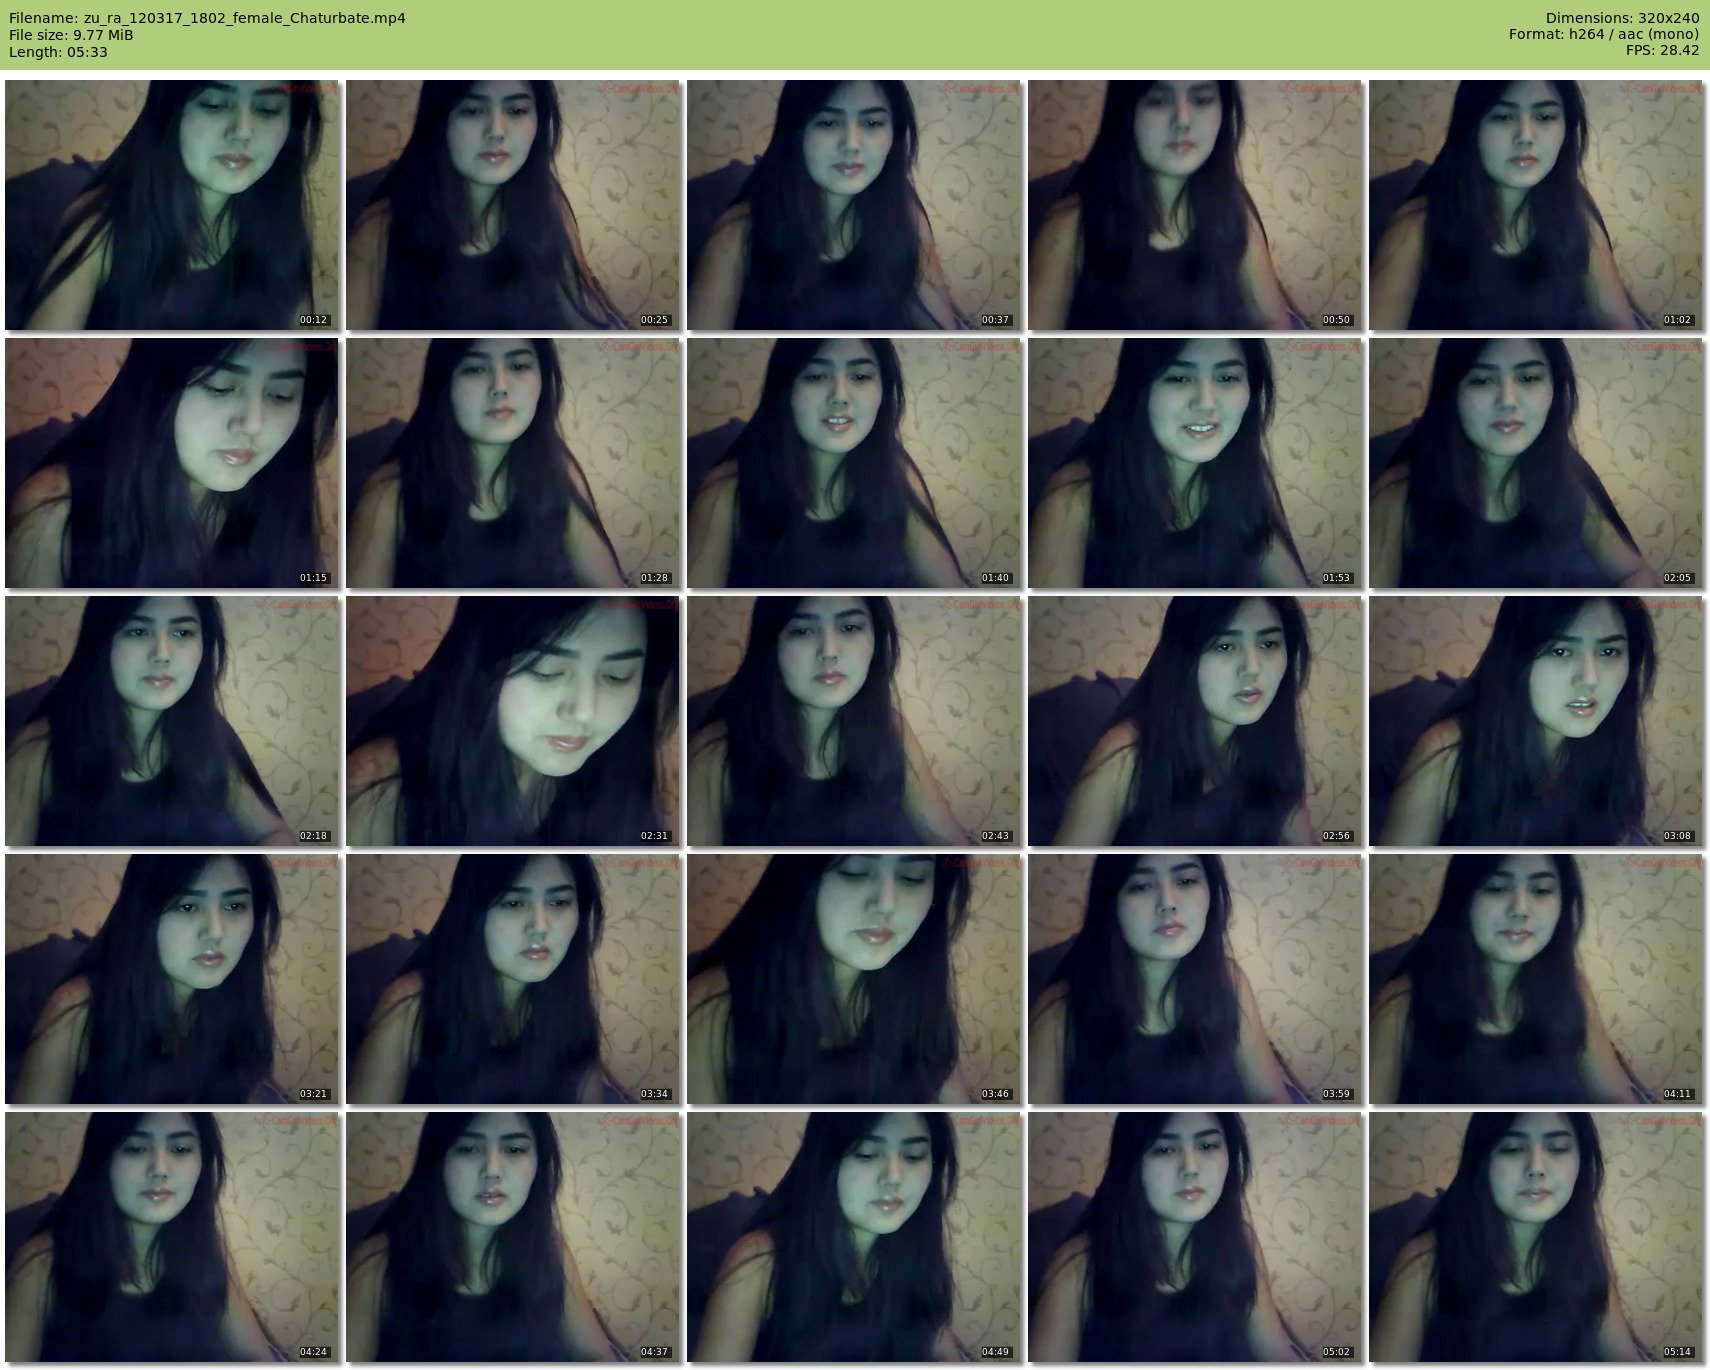Click the thumbnail timestamped 02:31
The image size is (1710, 1370).
[513, 721]
